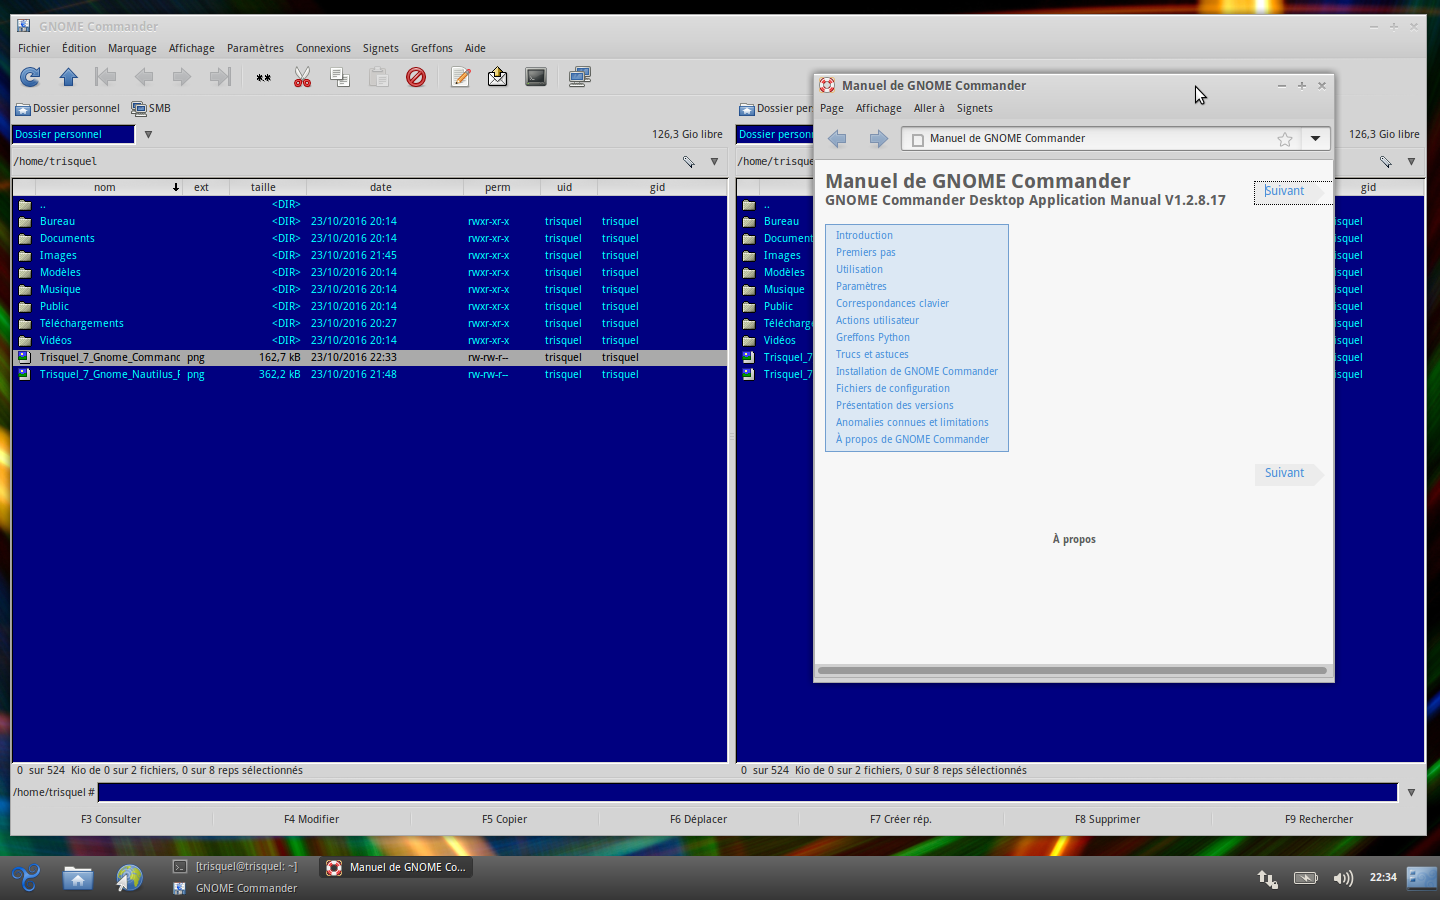Click the Edit file pencil icon
The image size is (1440, 900).
coord(460,77)
